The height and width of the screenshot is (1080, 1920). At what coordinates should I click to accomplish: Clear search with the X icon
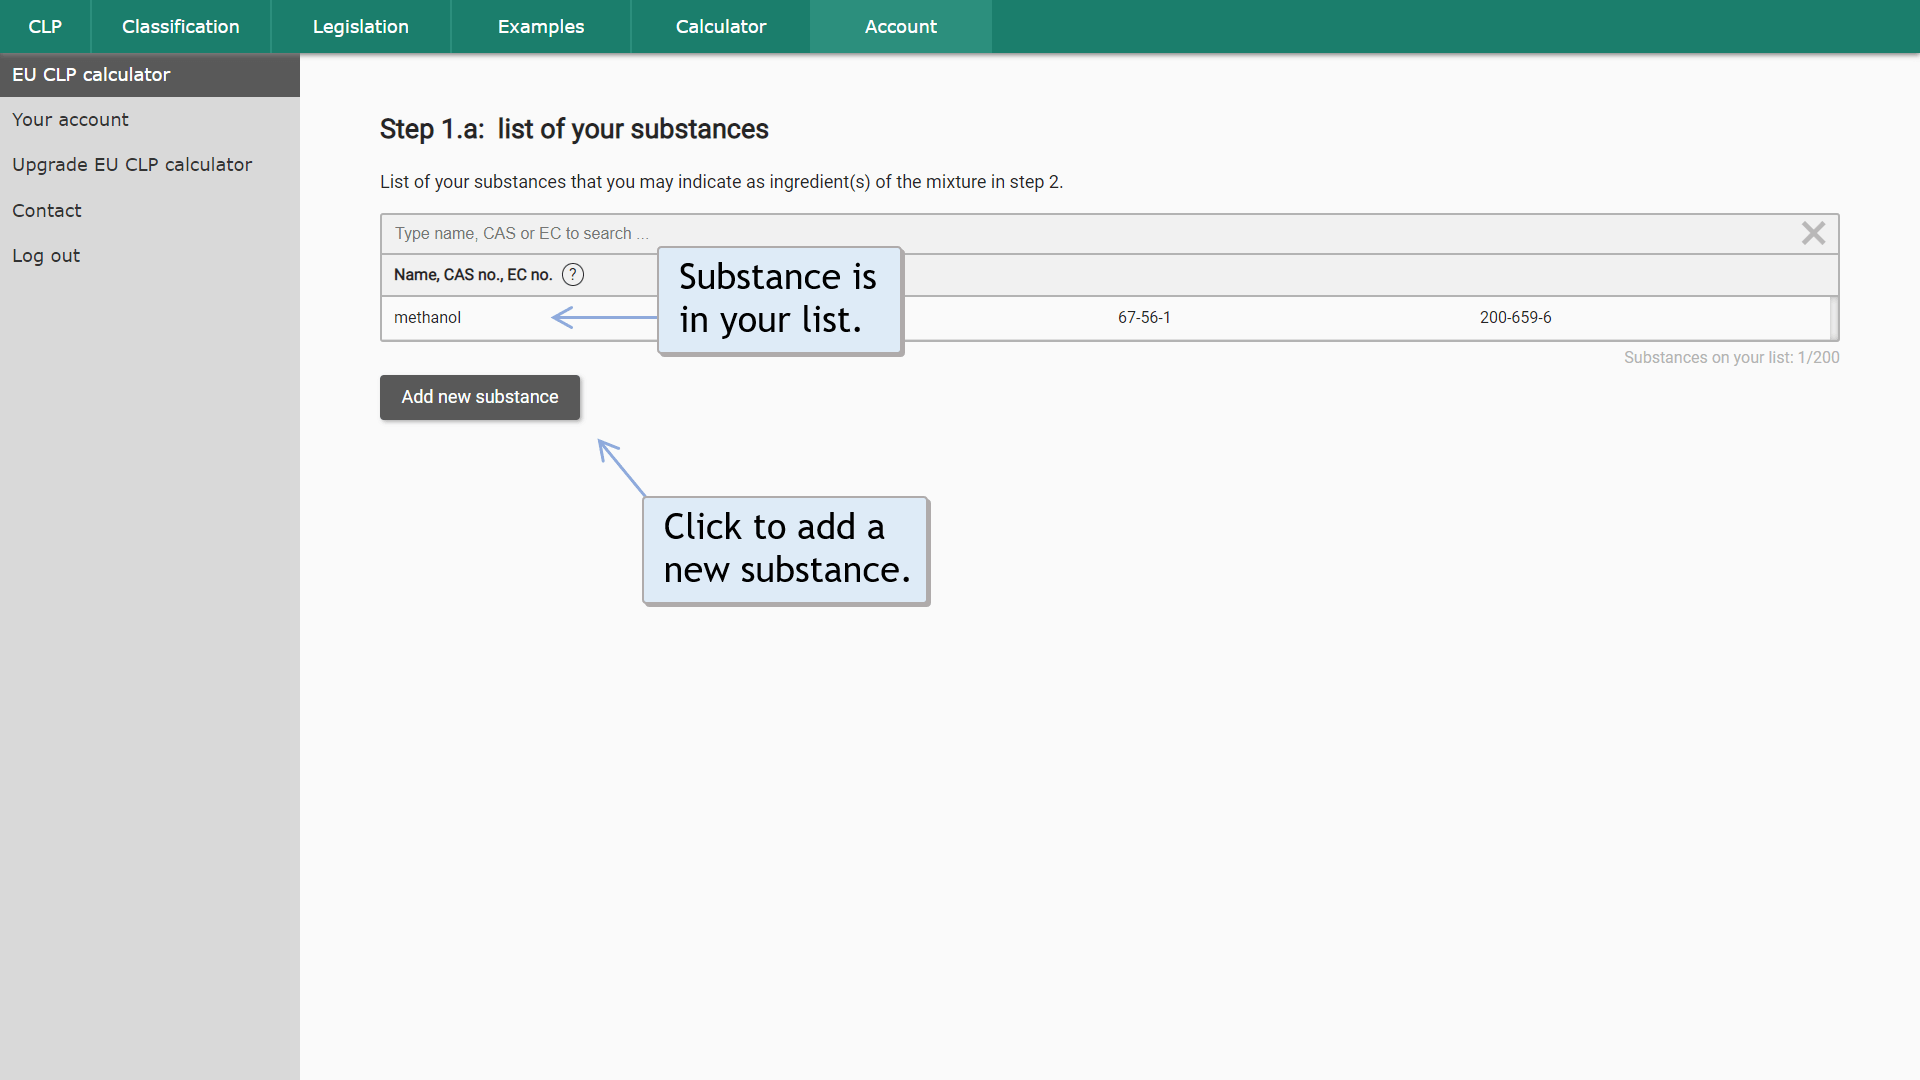tap(1813, 233)
